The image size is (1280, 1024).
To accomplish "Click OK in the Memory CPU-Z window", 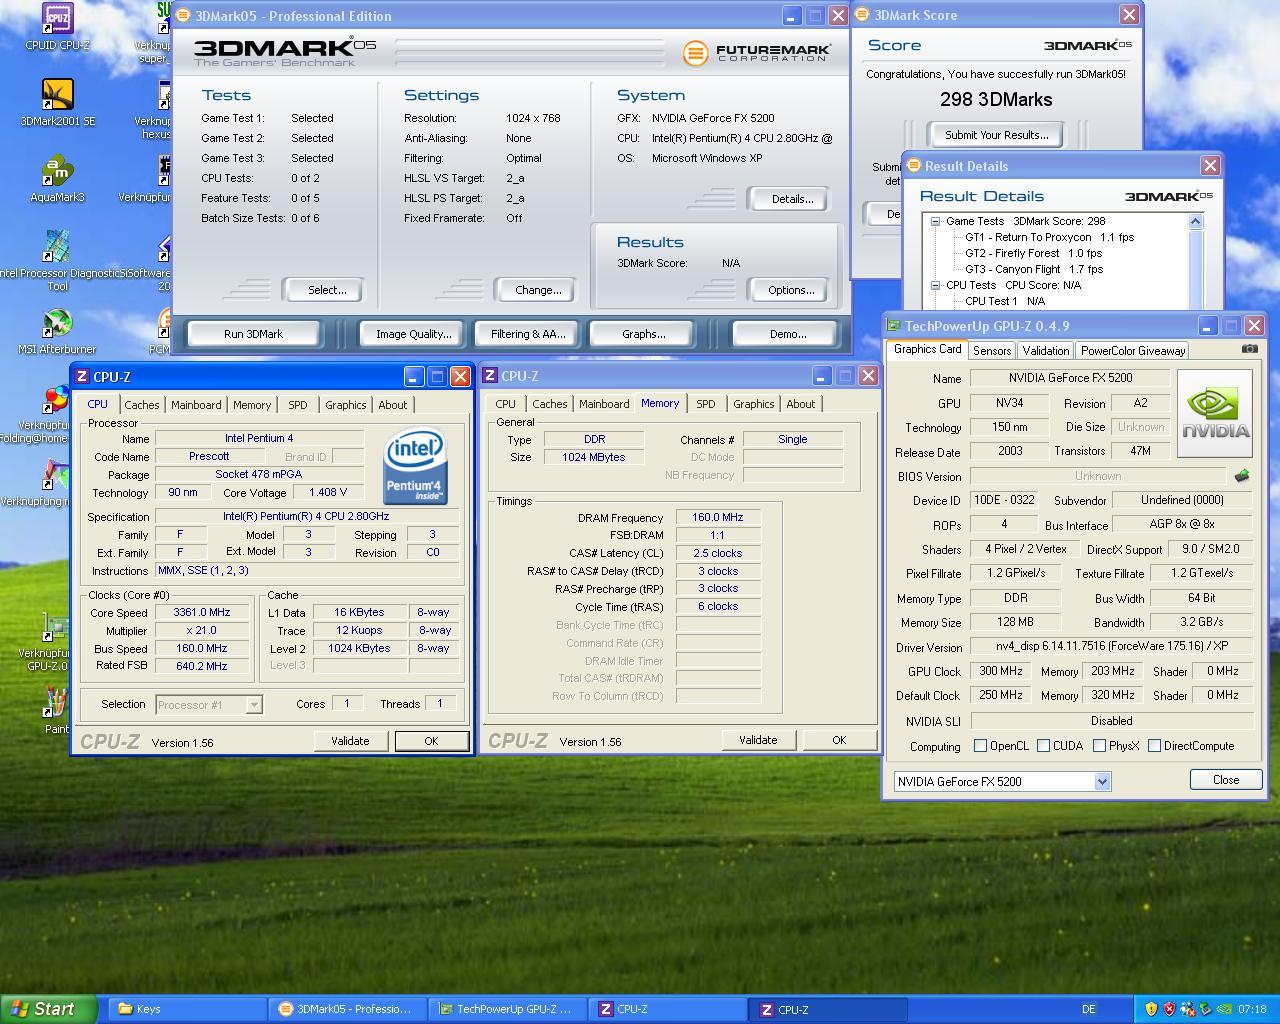I will coord(839,740).
